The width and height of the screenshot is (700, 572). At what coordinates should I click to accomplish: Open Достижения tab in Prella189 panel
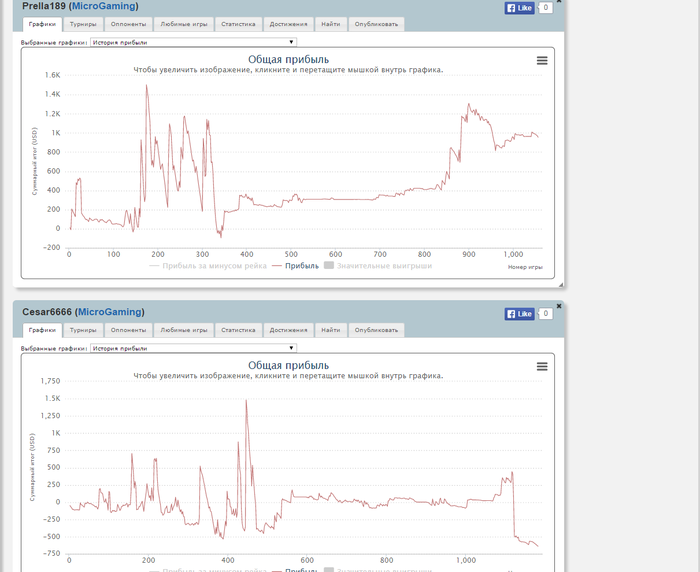pos(288,24)
